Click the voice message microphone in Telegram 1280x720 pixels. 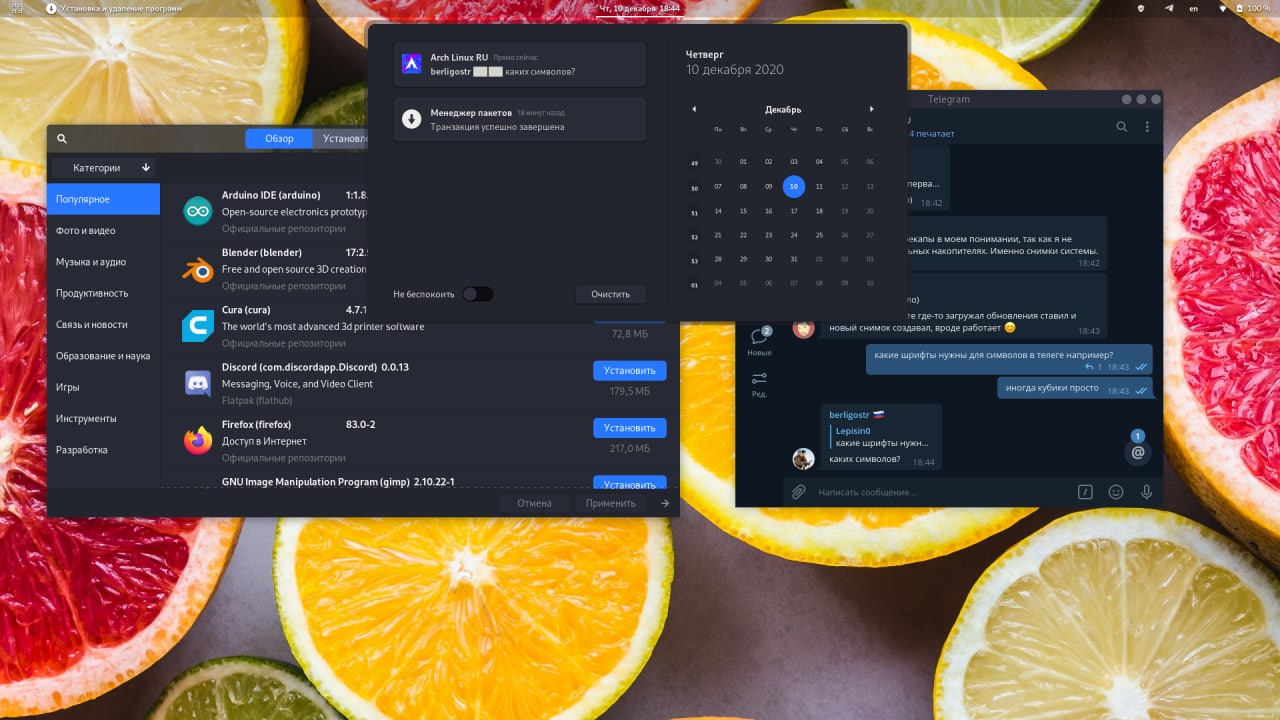pos(1146,492)
